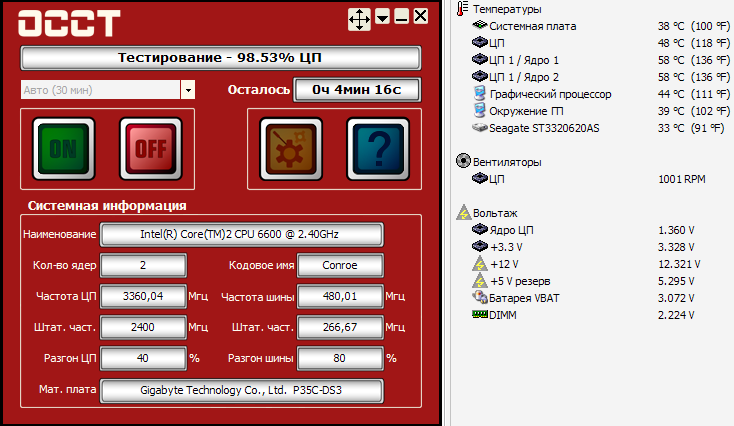Open the Авто (30 мин) test duration dropdown
The image size is (734, 426).
tap(188, 90)
